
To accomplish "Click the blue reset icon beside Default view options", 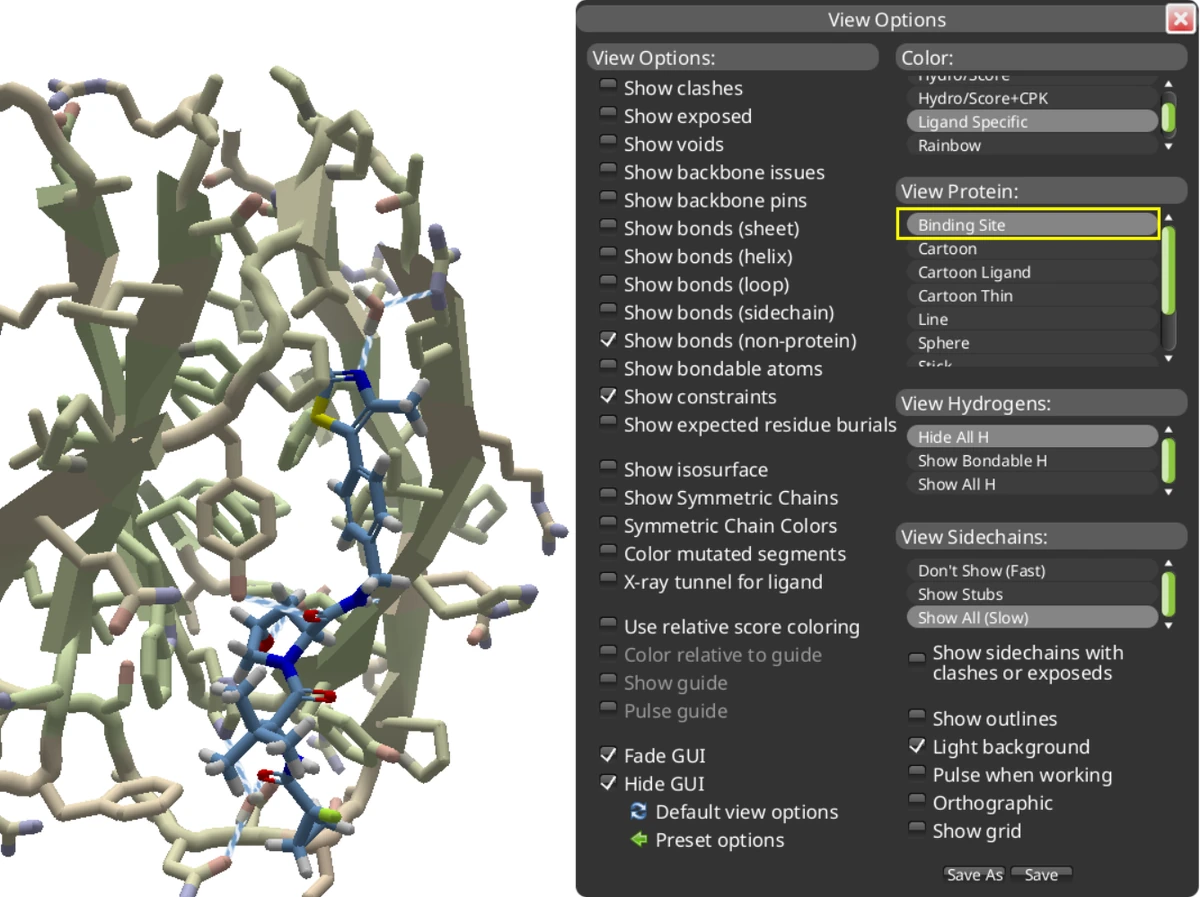I will click(x=638, y=811).
